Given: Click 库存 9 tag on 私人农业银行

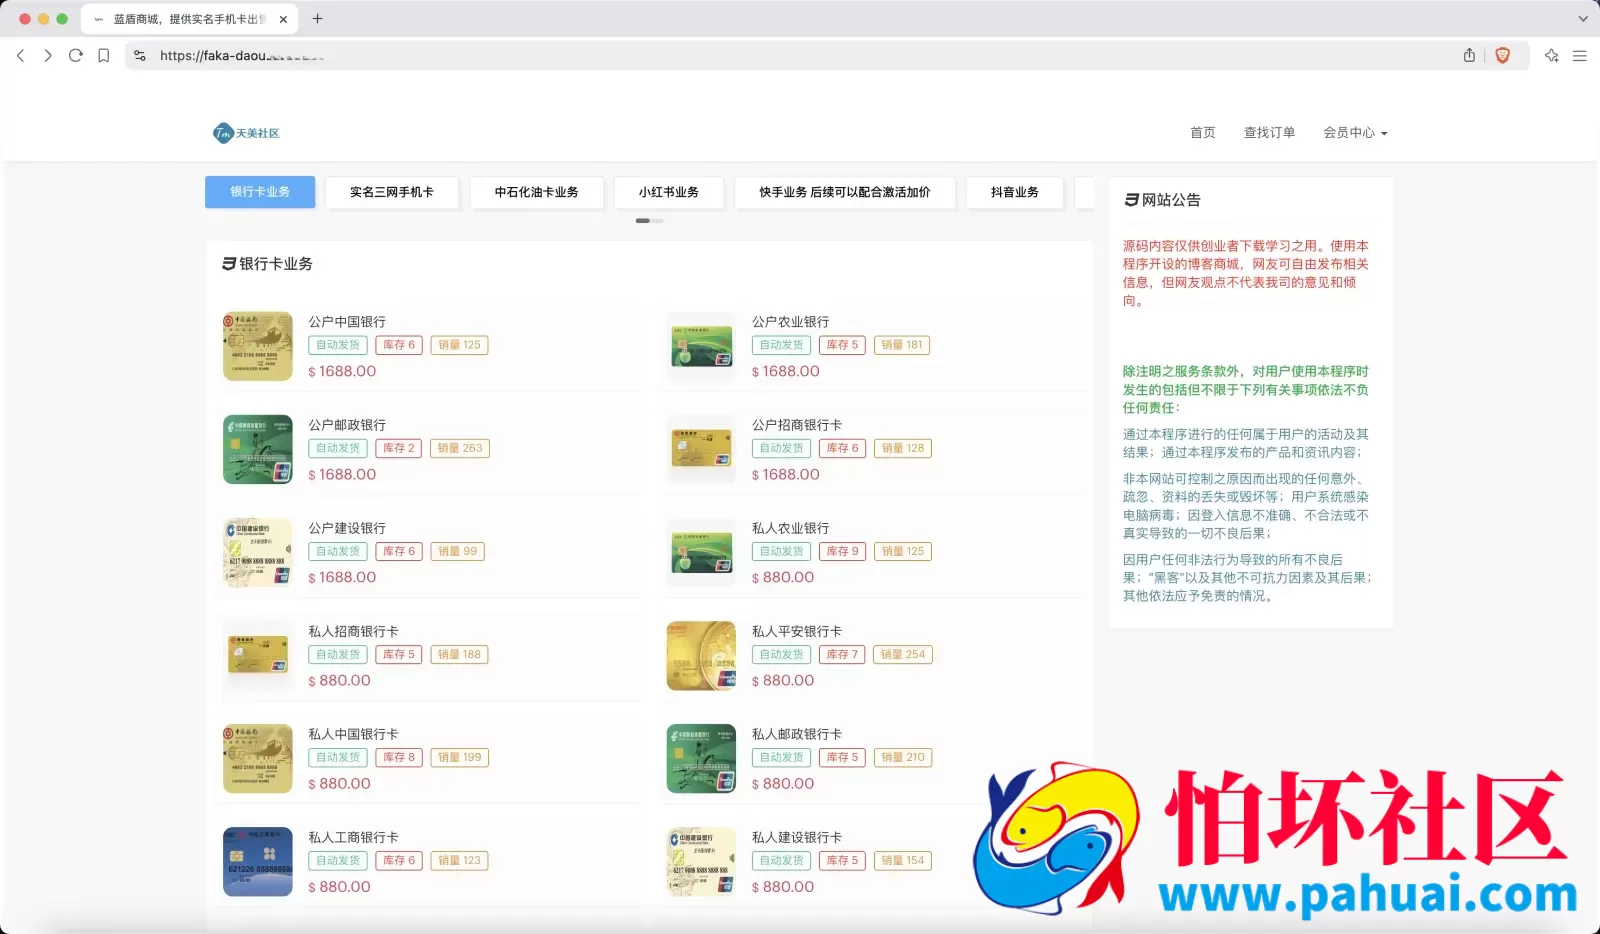Looking at the screenshot, I should pos(842,551).
